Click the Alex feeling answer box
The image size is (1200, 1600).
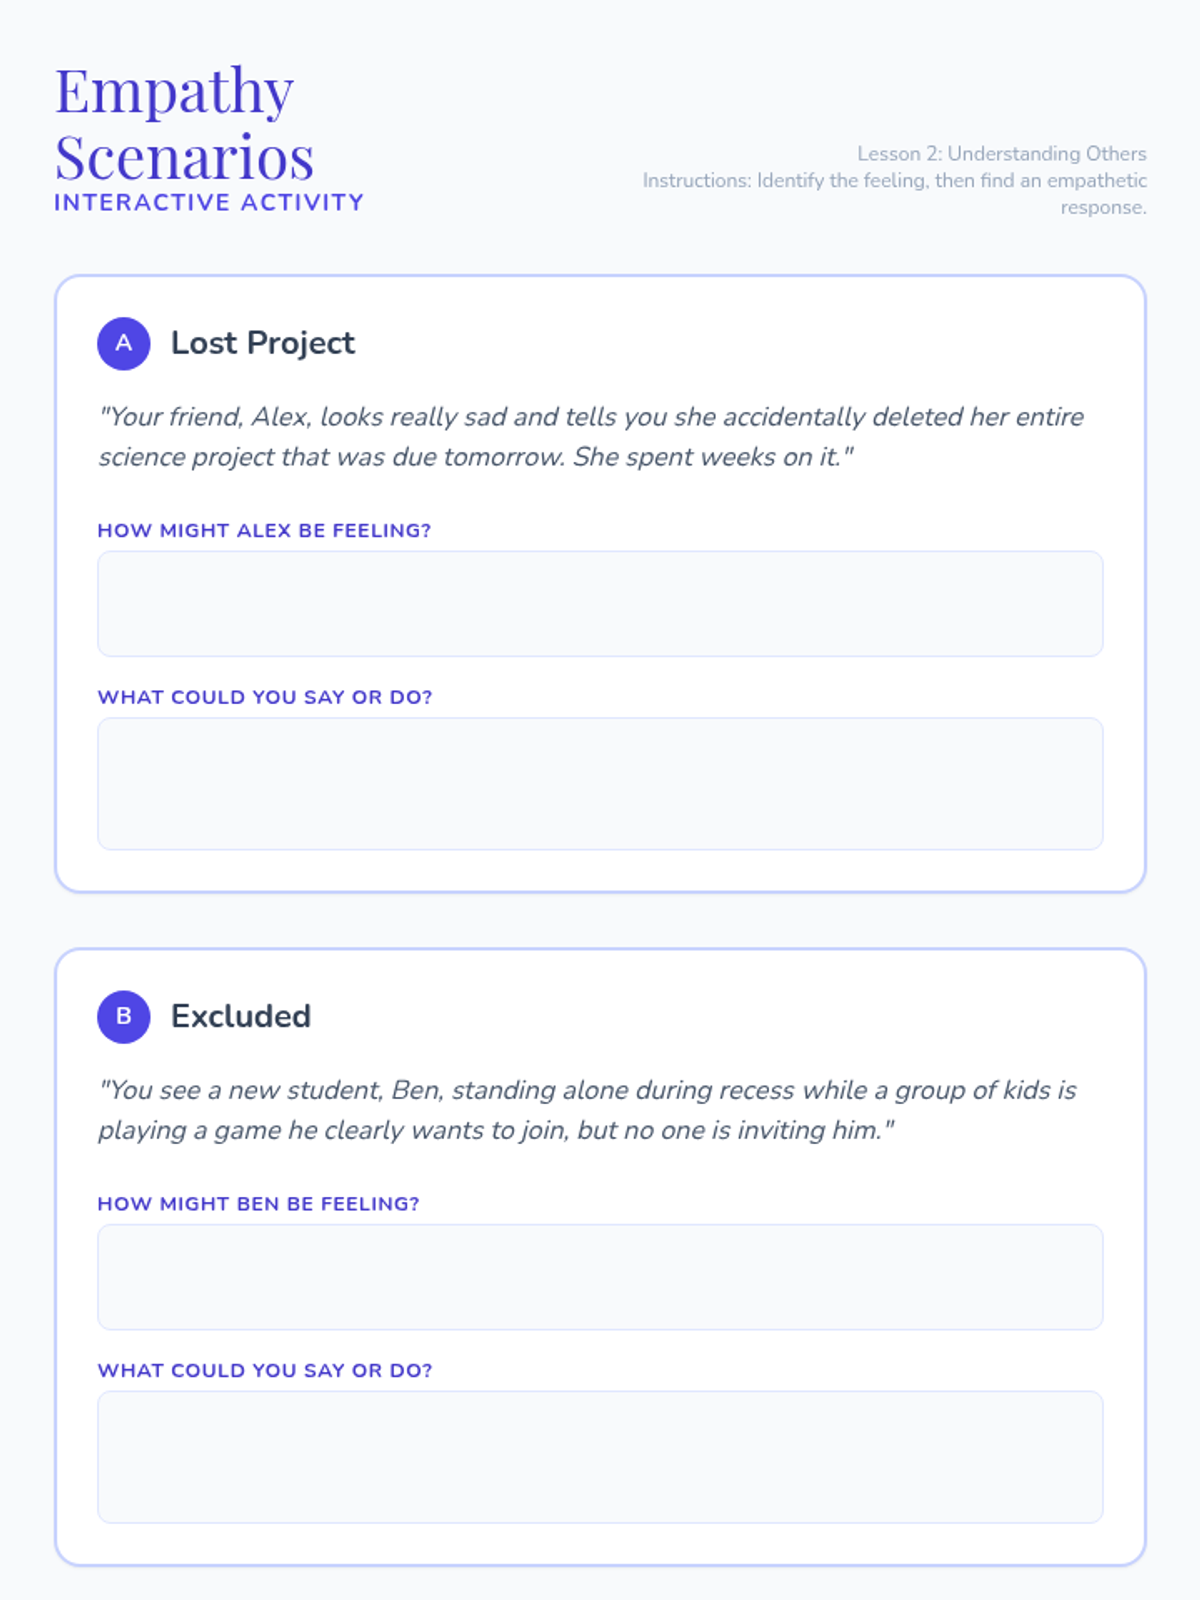[600, 604]
